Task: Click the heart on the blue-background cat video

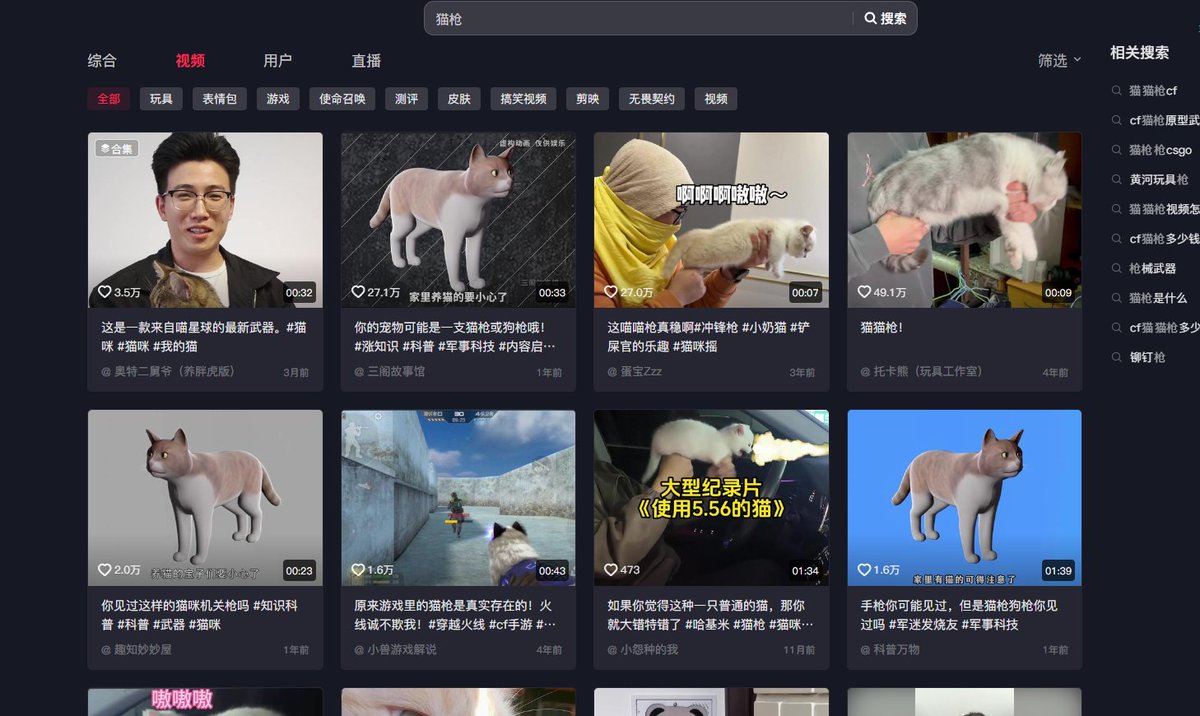Action: click(x=864, y=570)
